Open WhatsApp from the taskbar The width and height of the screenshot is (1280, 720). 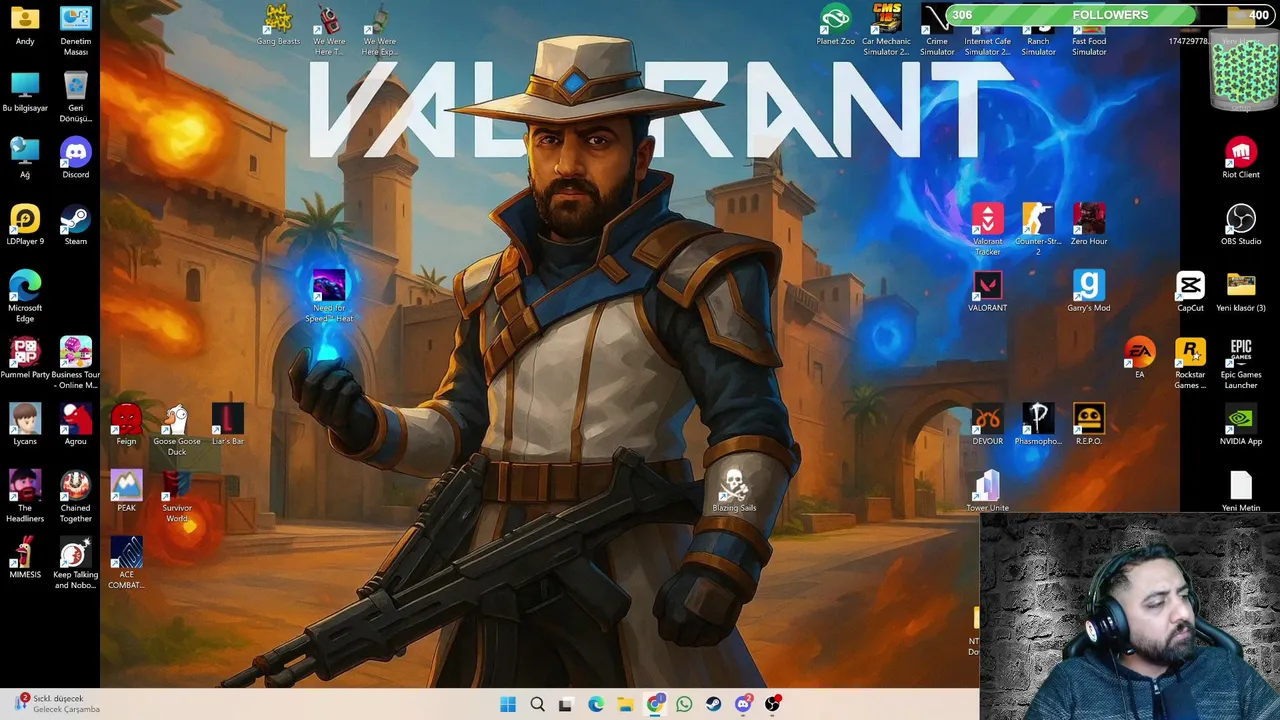[x=684, y=704]
